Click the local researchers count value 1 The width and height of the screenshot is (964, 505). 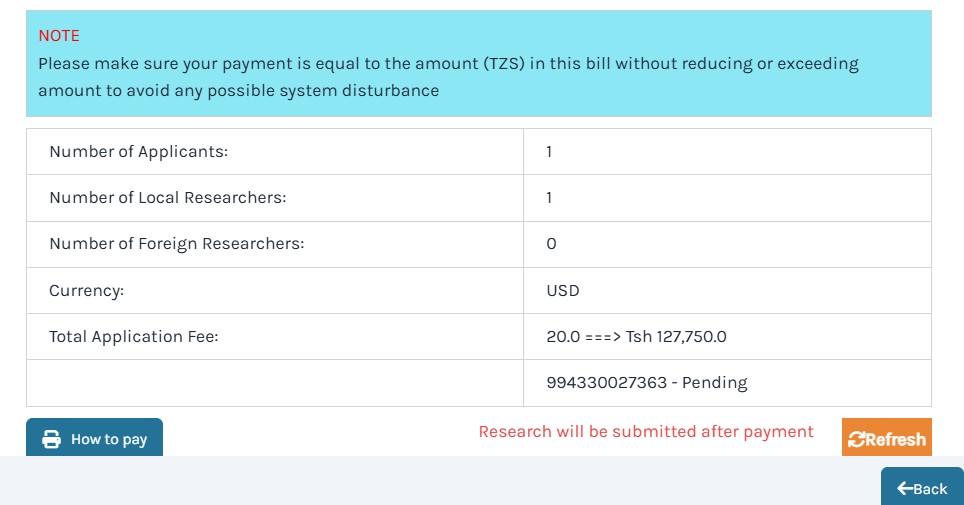coord(549,198)
